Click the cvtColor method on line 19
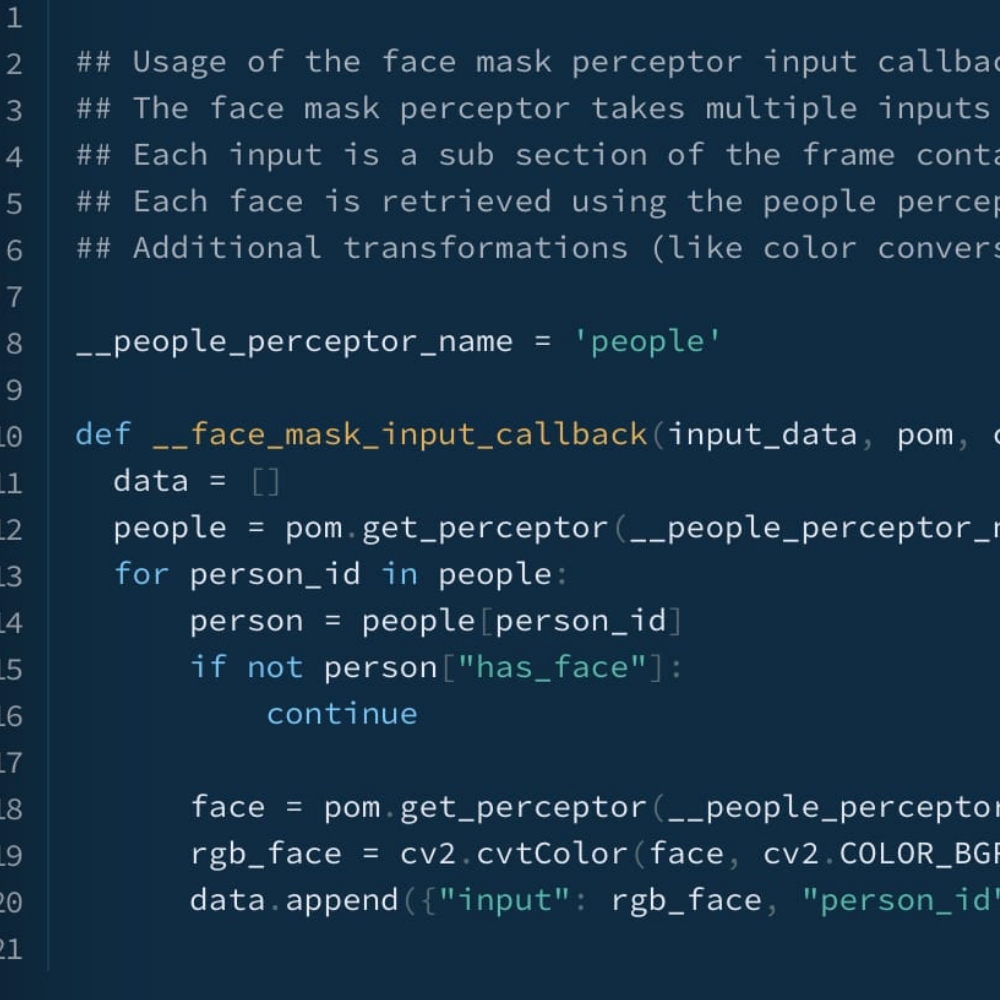1000x1000 pixels. [552, 854]
